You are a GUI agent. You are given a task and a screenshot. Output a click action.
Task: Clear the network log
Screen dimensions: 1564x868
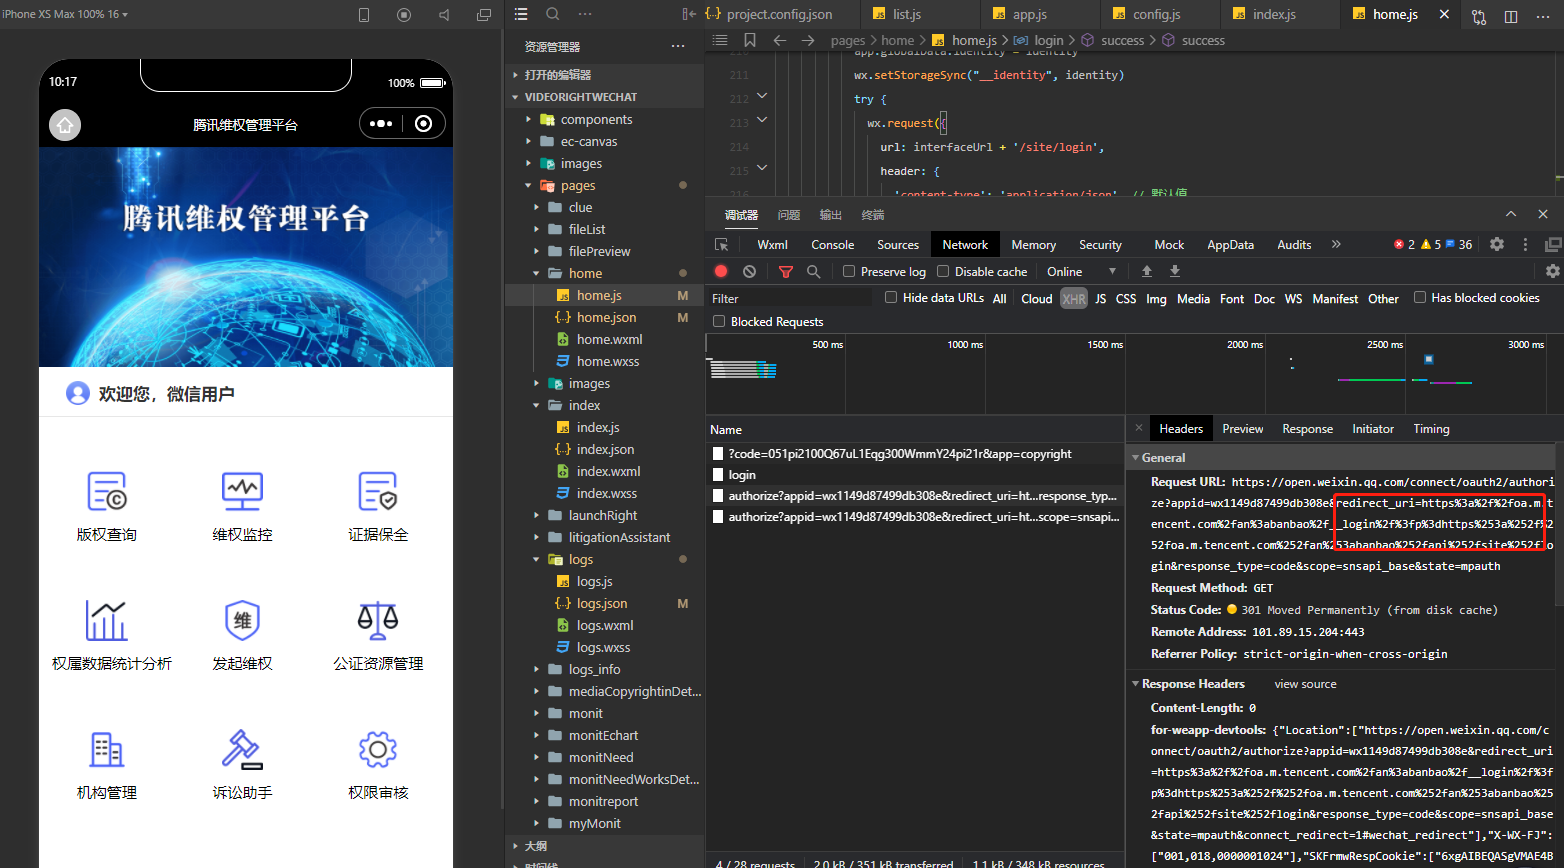pyautogui.click(x=749, y=271)
